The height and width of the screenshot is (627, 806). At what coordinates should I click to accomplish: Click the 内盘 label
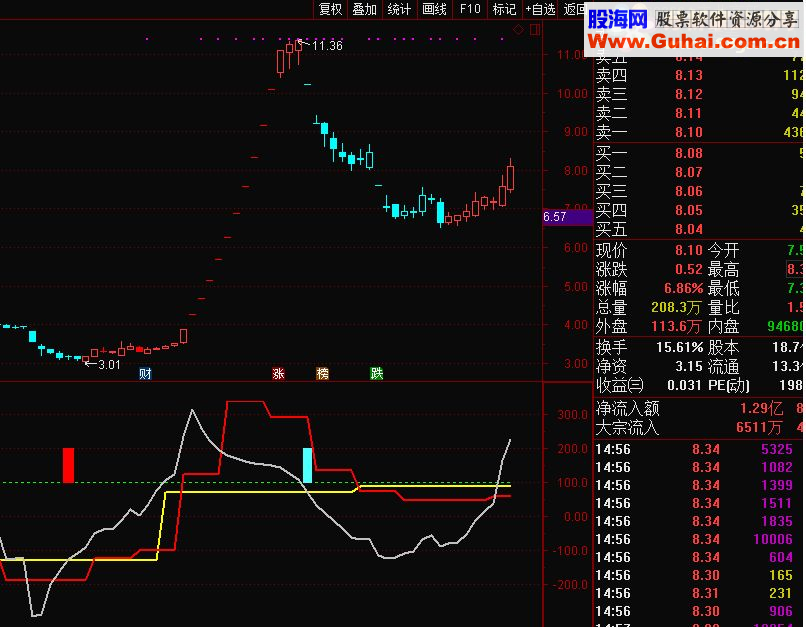[x=723, y=326]
